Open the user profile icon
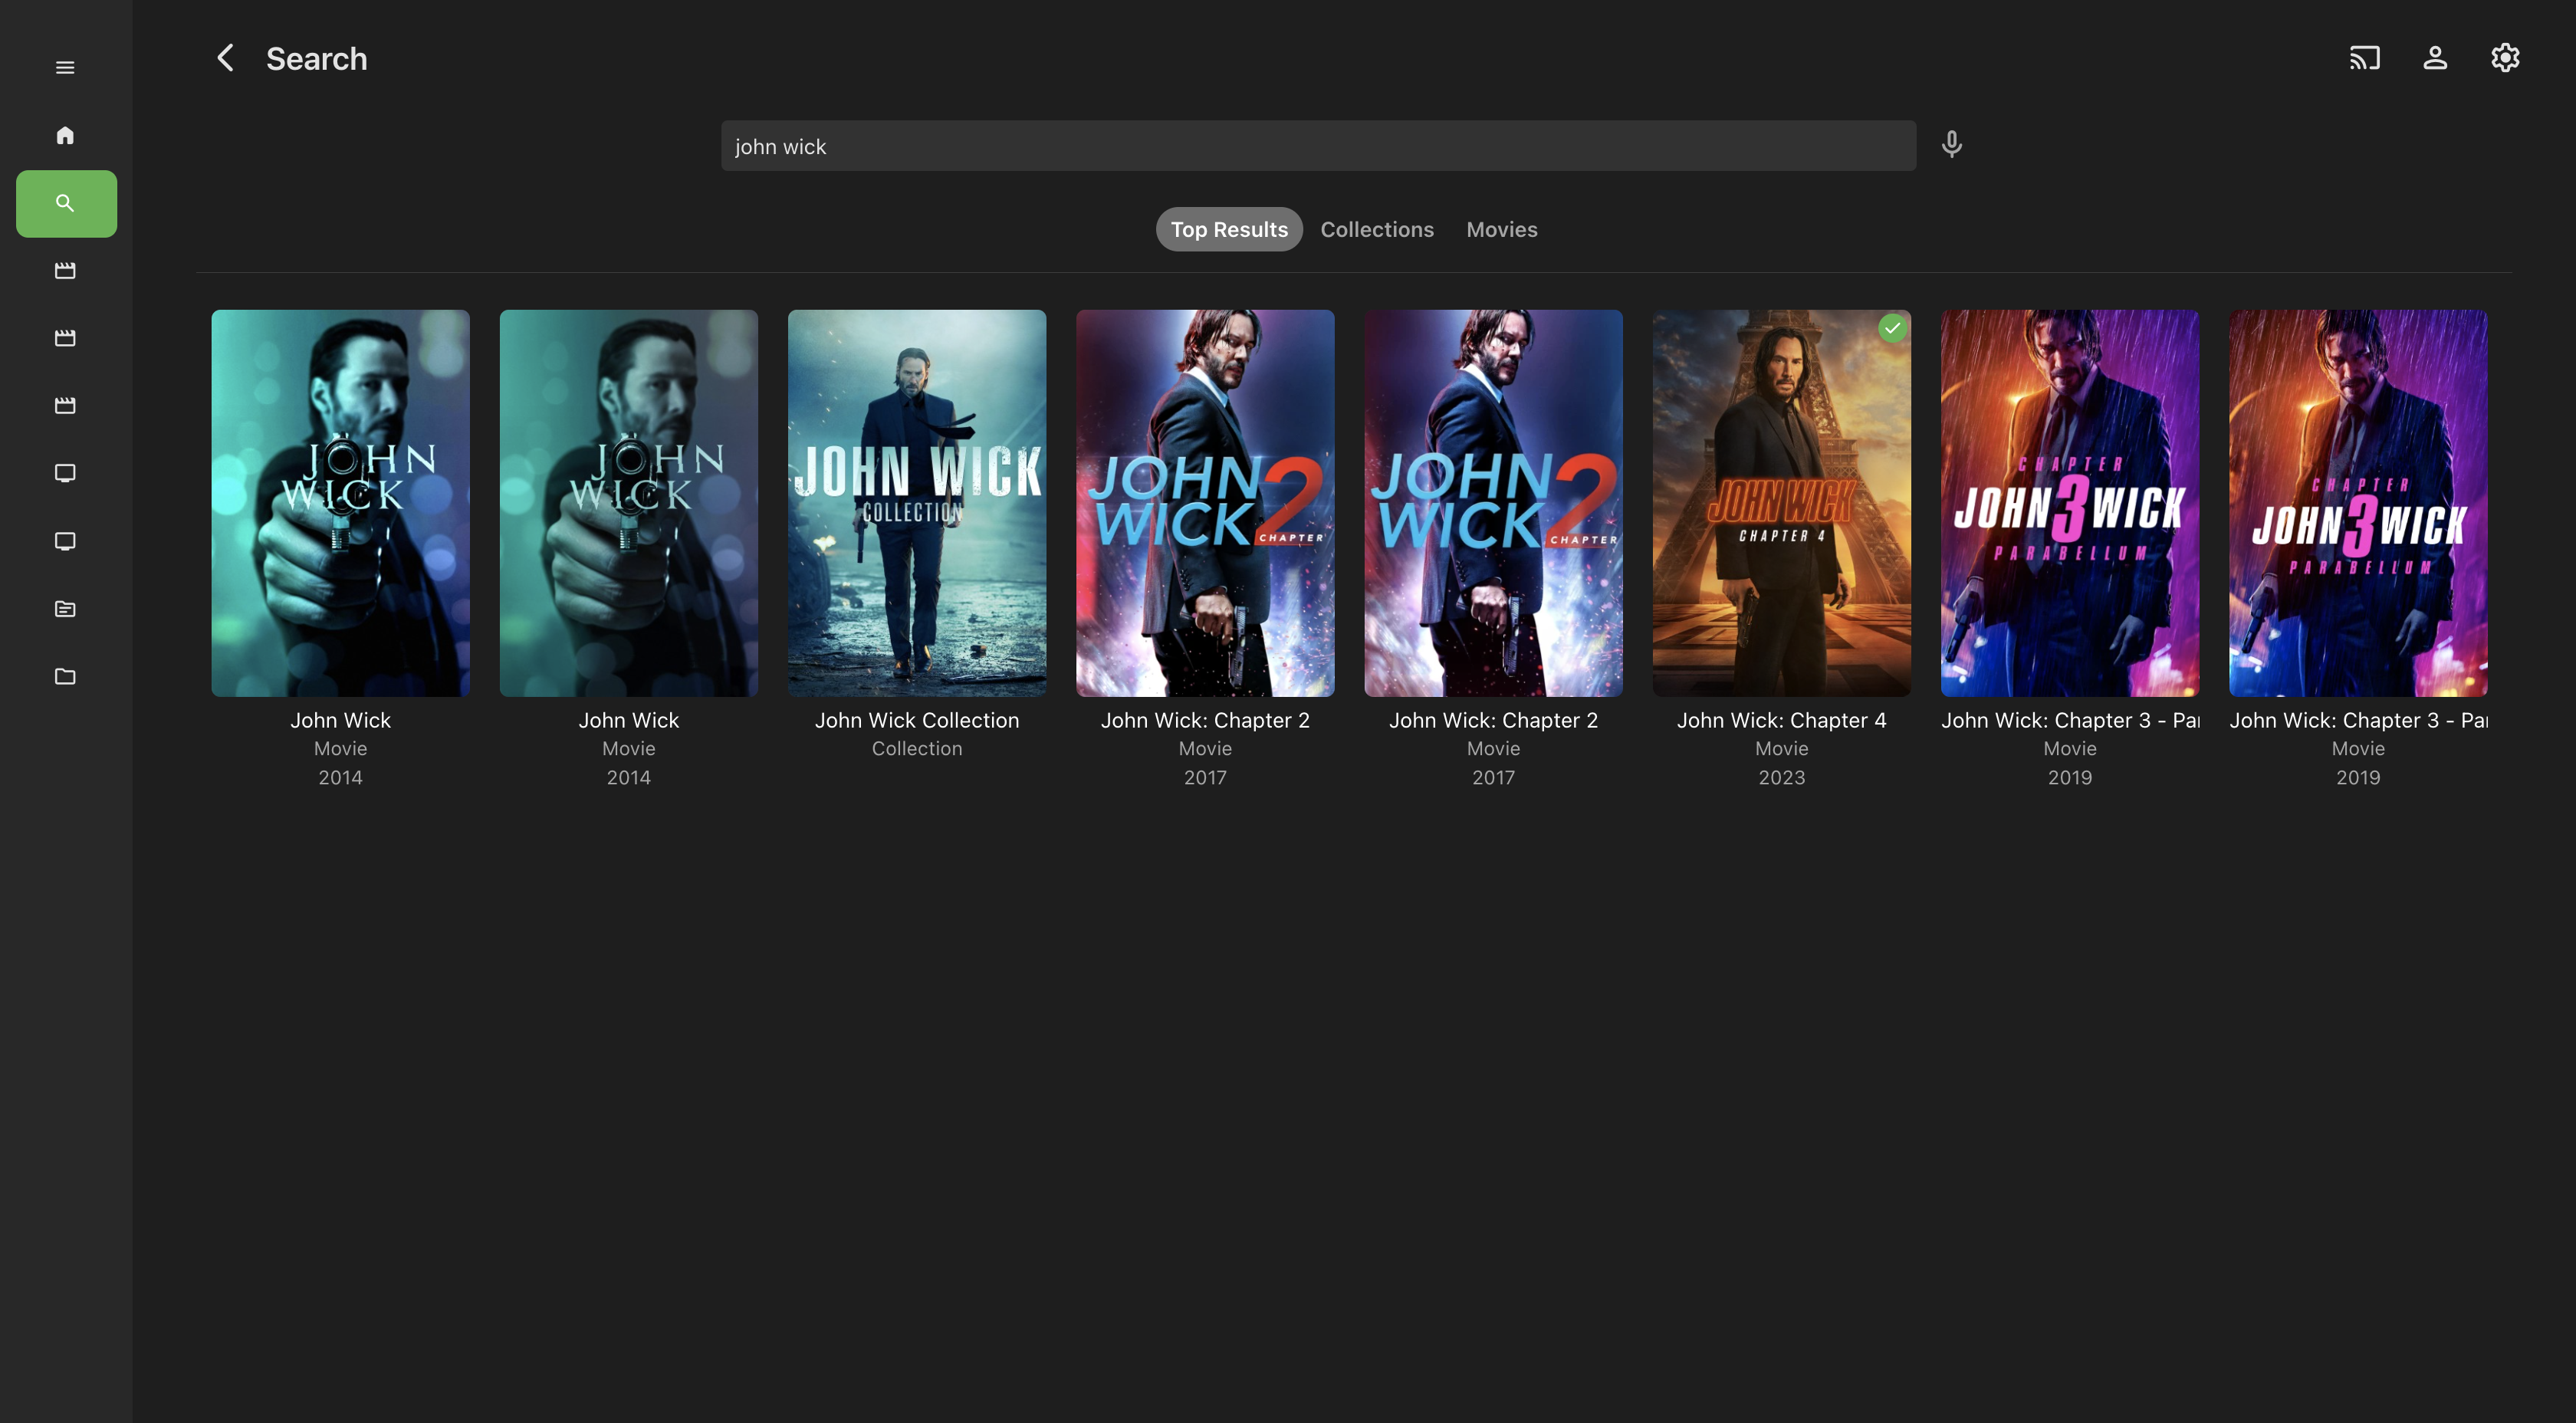Viewport: 2576px width, 1423px height. pyautogui.click(x=2435, y=58)
